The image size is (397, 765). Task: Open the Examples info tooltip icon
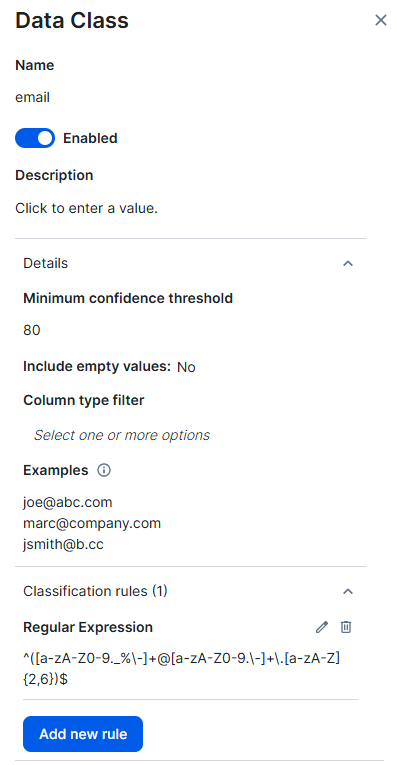coord(104,470)
